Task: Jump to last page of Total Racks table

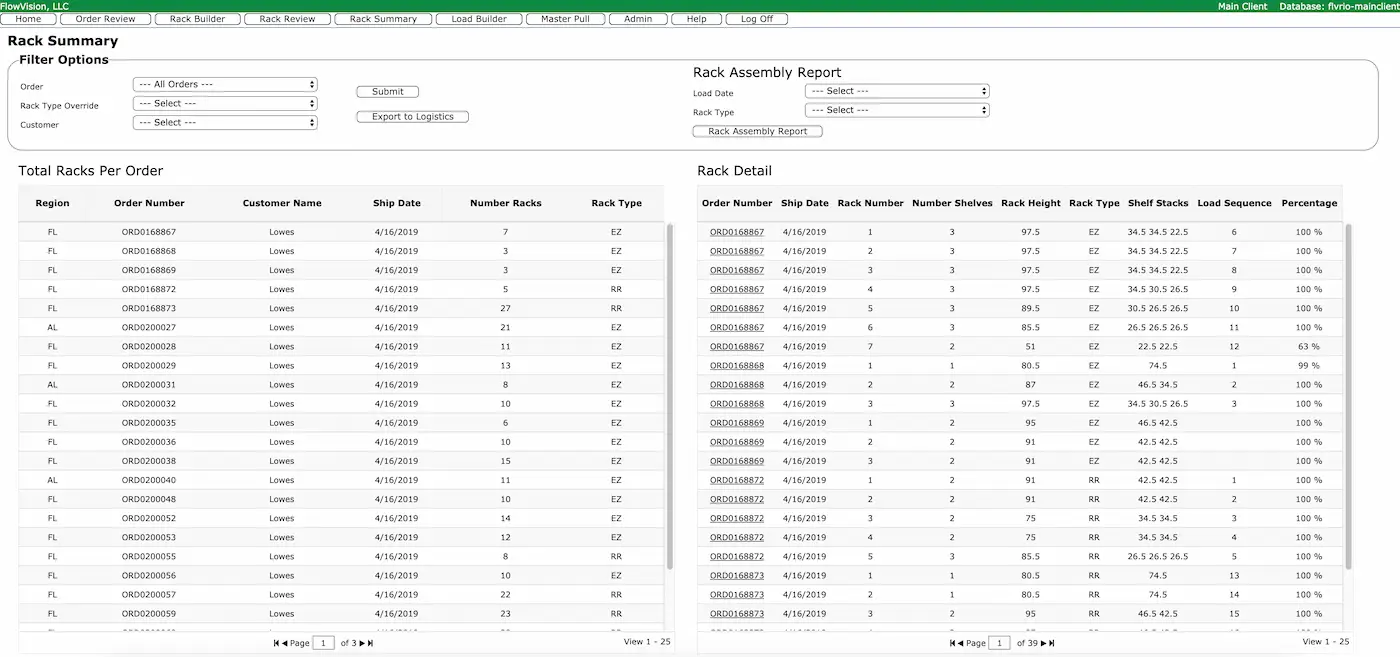Action: pyautogui.click(x=370, y=643)
